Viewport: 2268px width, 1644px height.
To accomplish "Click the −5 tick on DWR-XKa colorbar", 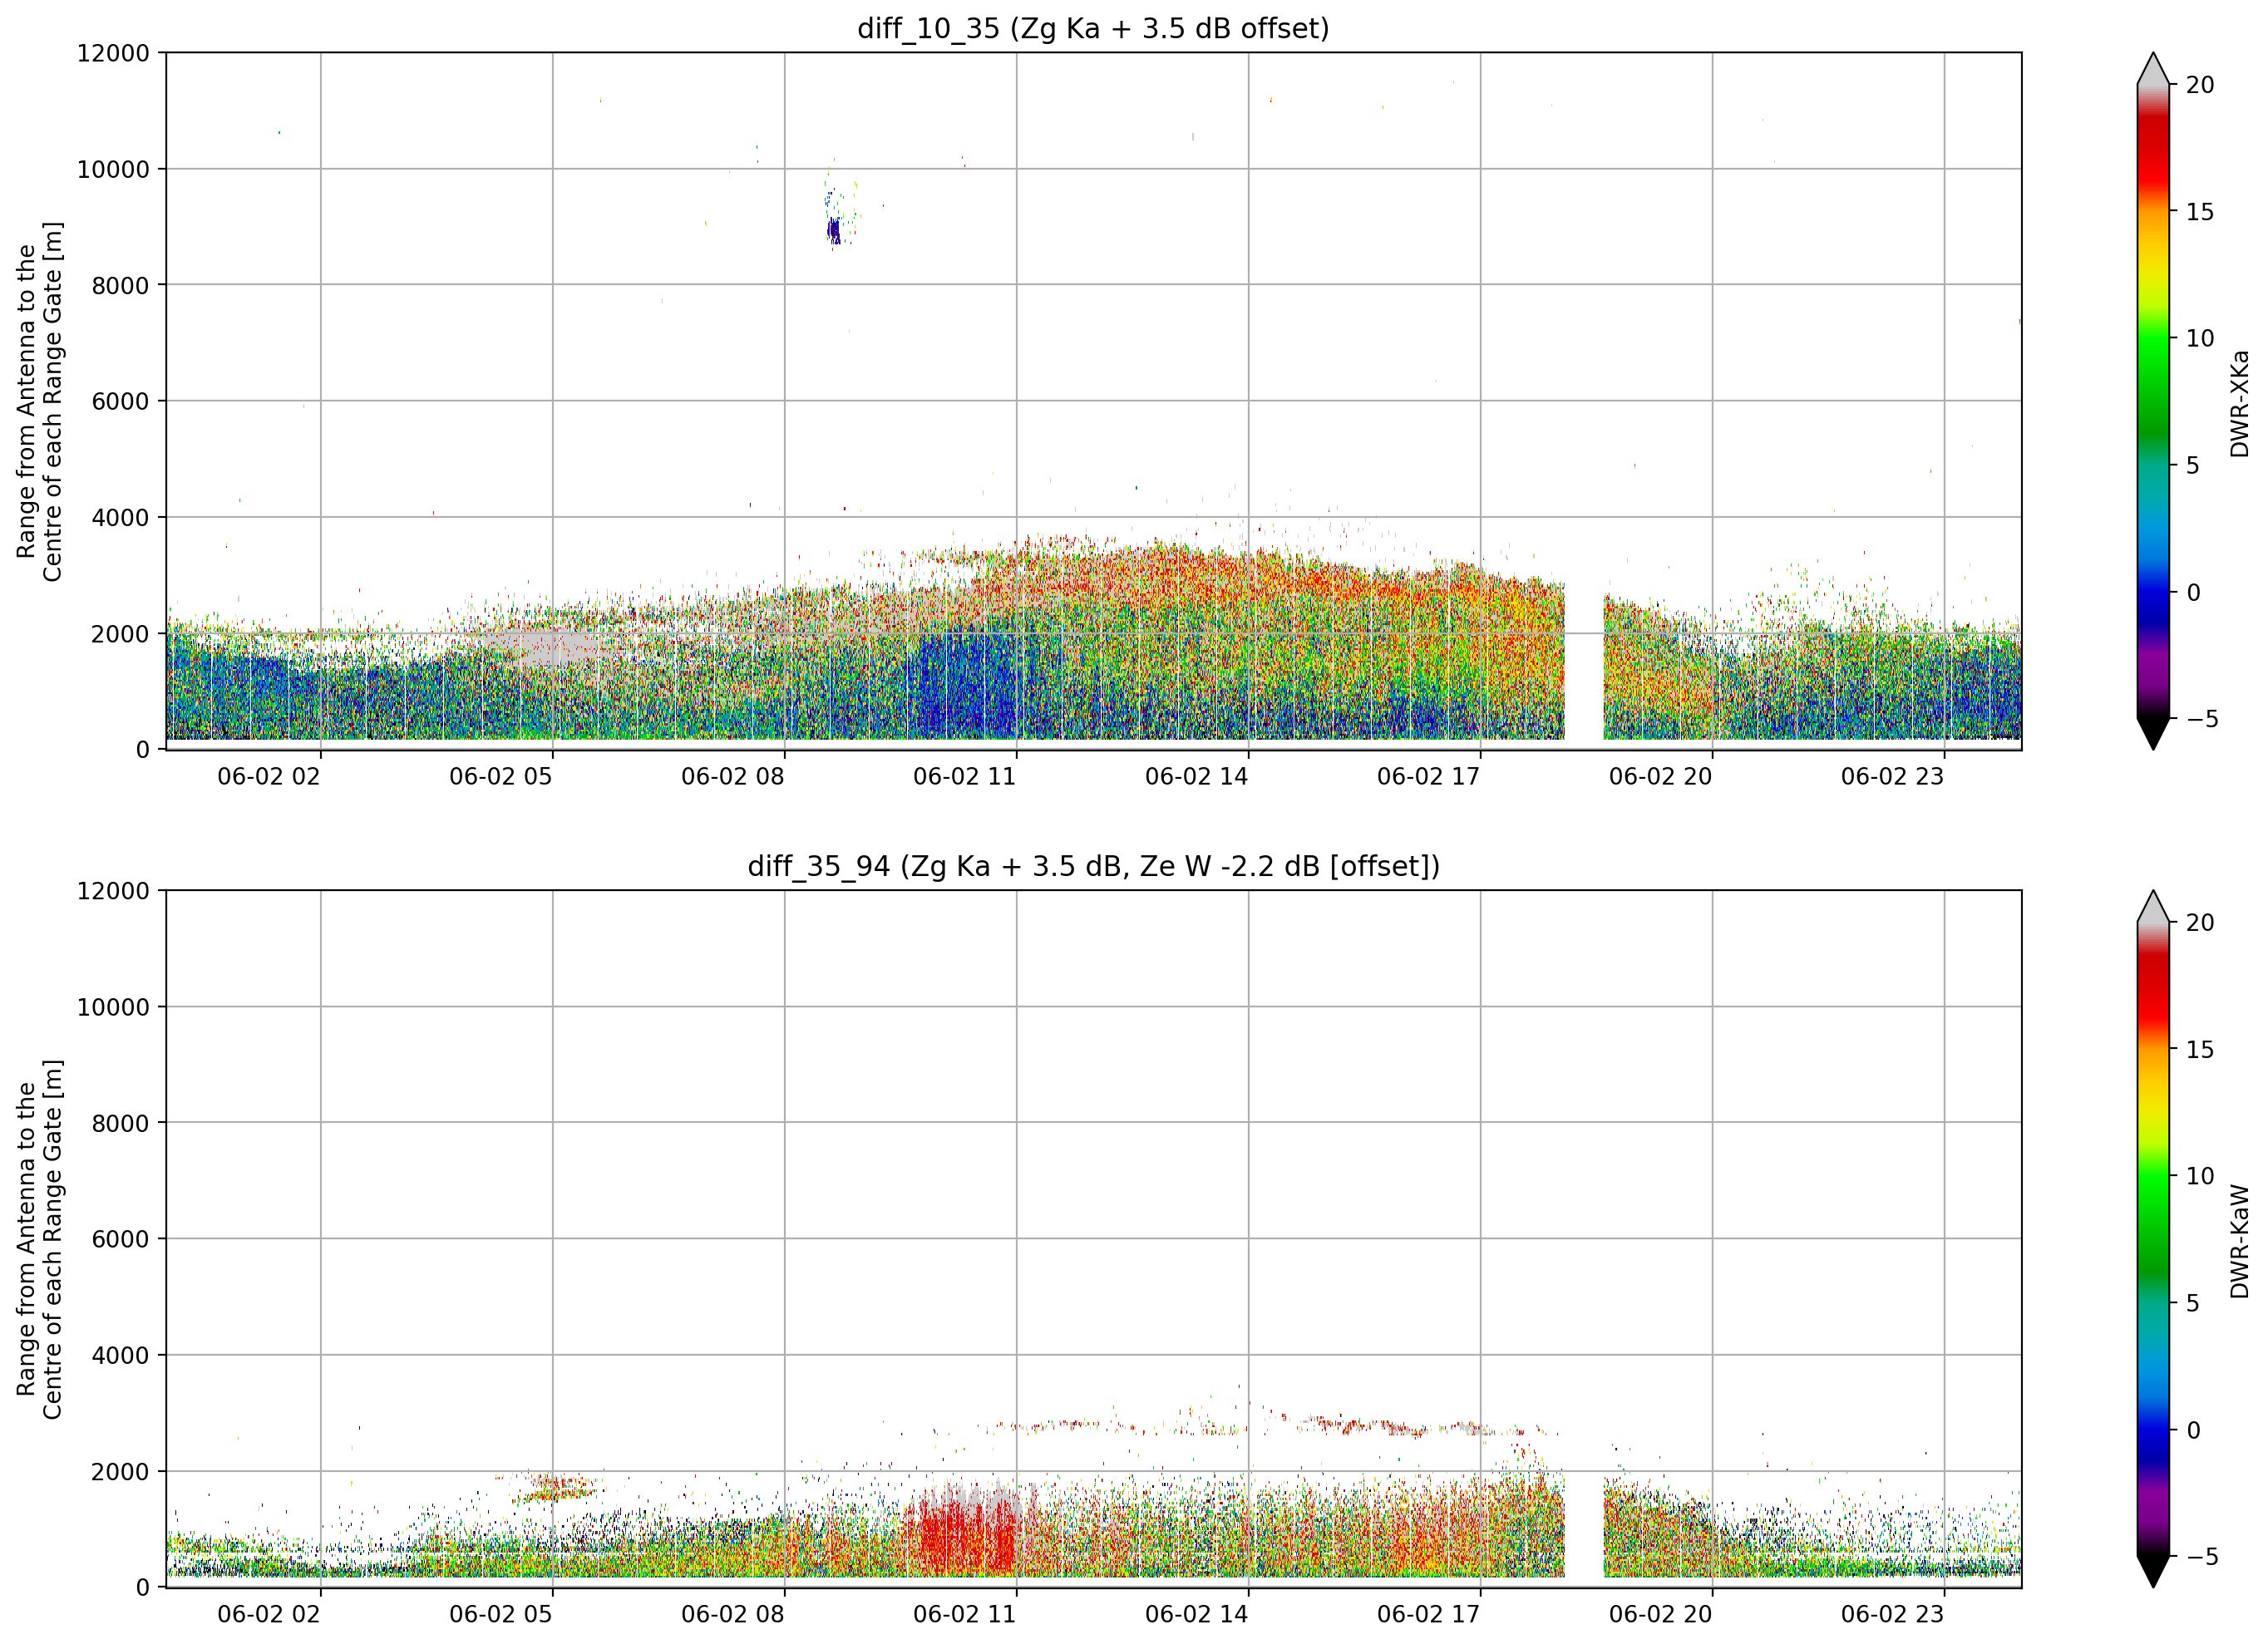I will (2201, 718).
